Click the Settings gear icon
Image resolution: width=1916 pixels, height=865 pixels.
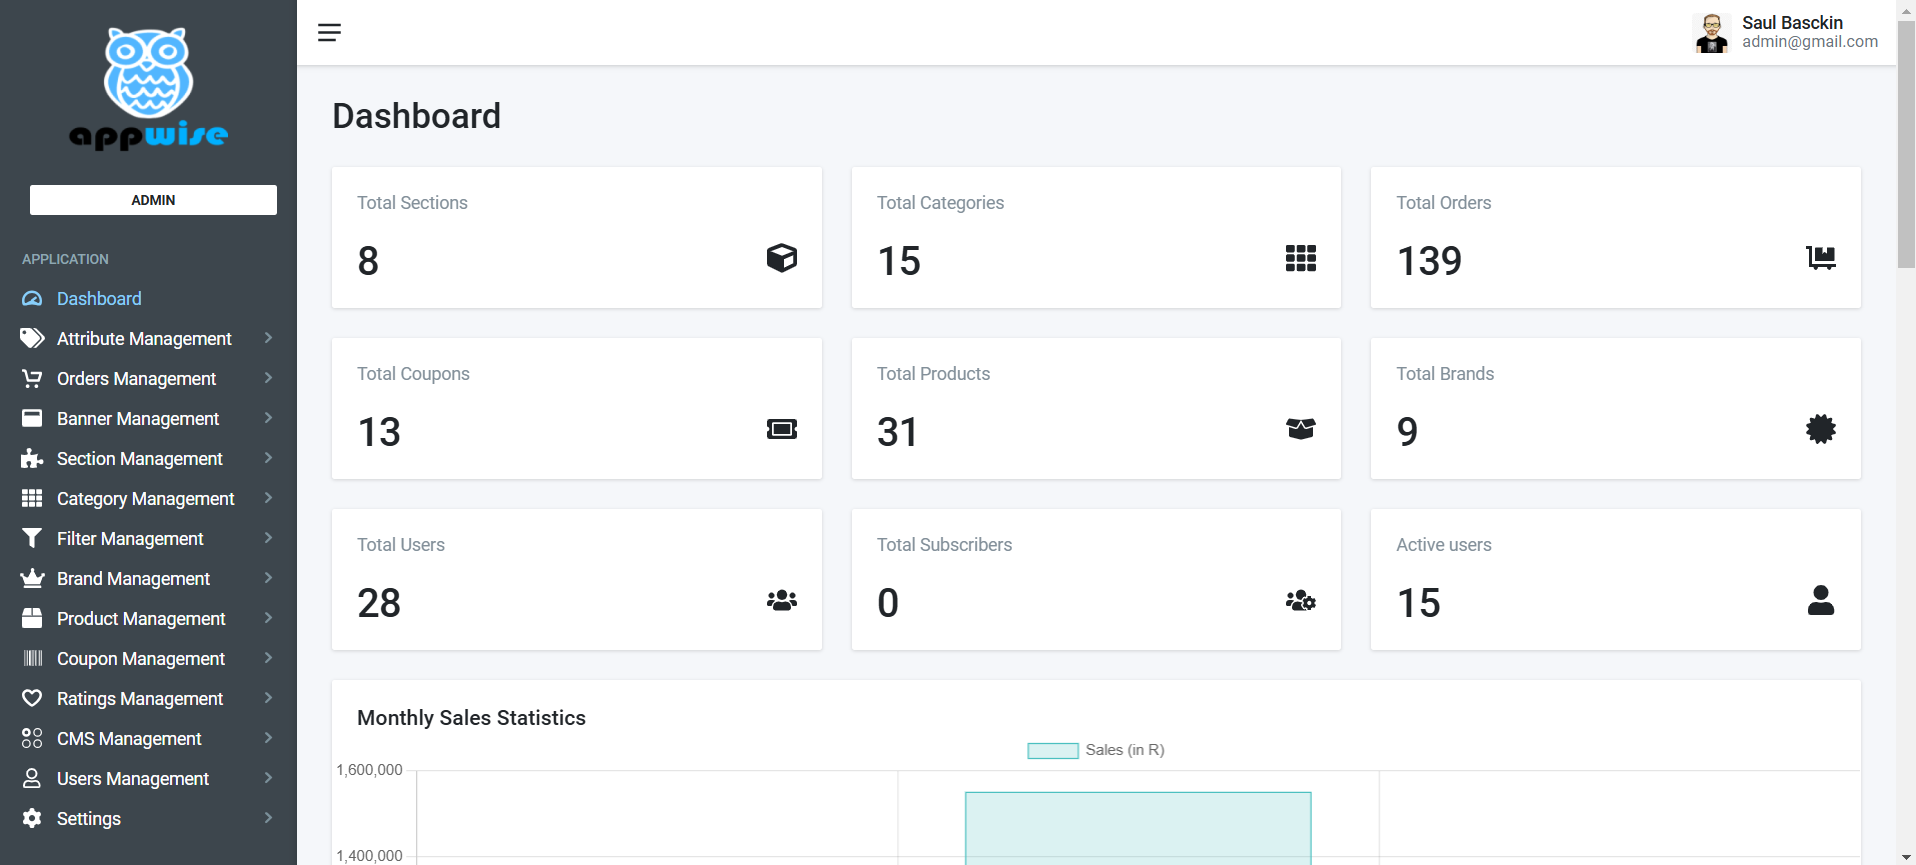(32, 818)
